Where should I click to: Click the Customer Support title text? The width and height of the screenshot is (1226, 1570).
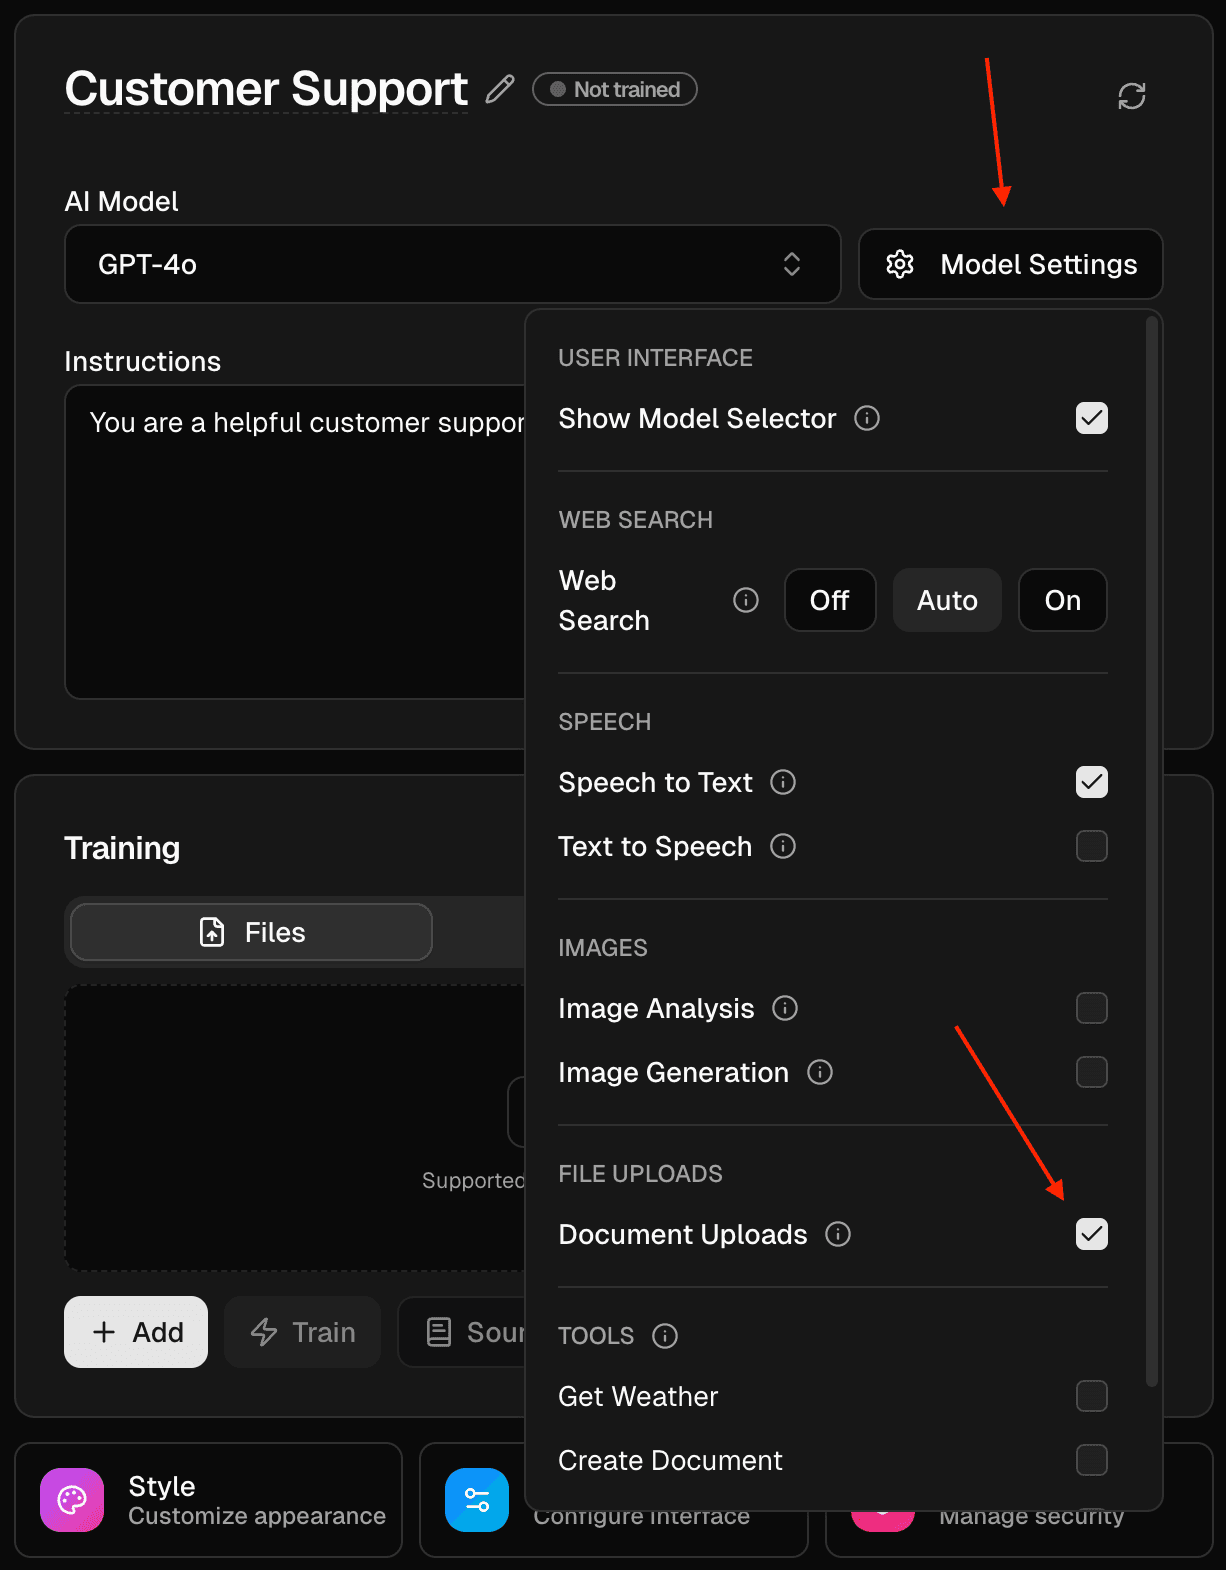point(266,89)
